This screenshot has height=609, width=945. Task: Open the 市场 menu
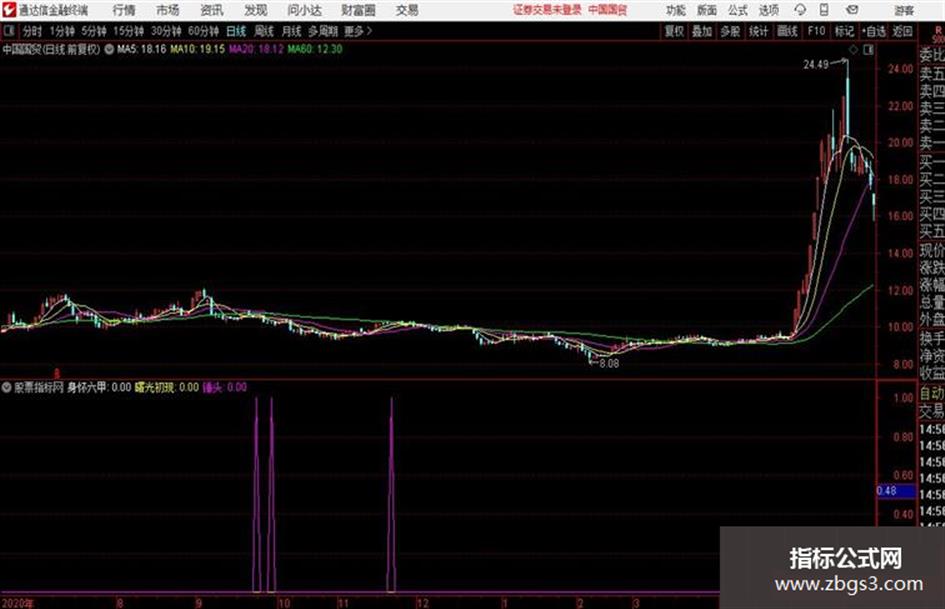pyautogui.click(x=168, y=10)
